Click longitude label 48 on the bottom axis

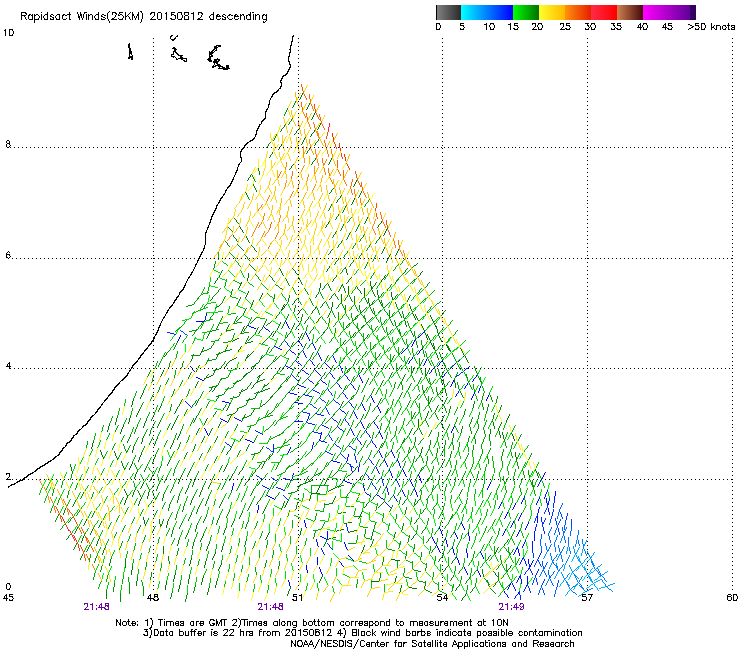point(152,598)
